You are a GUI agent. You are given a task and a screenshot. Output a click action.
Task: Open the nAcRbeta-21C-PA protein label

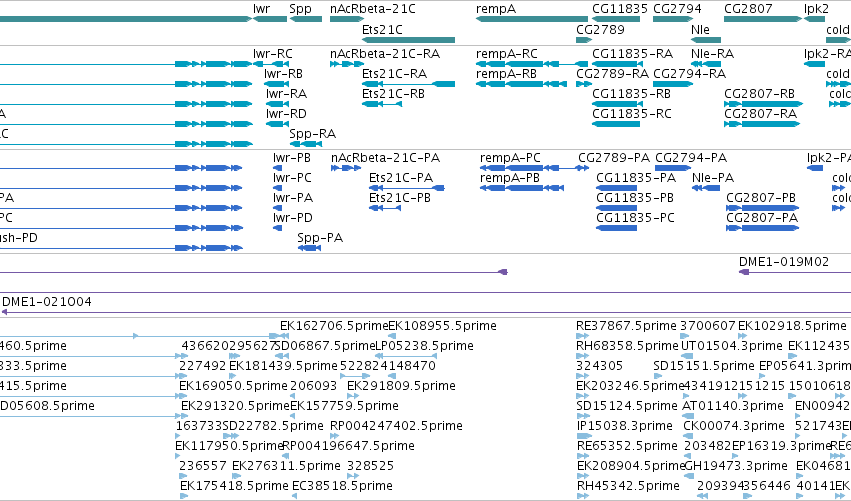[385, 158]
